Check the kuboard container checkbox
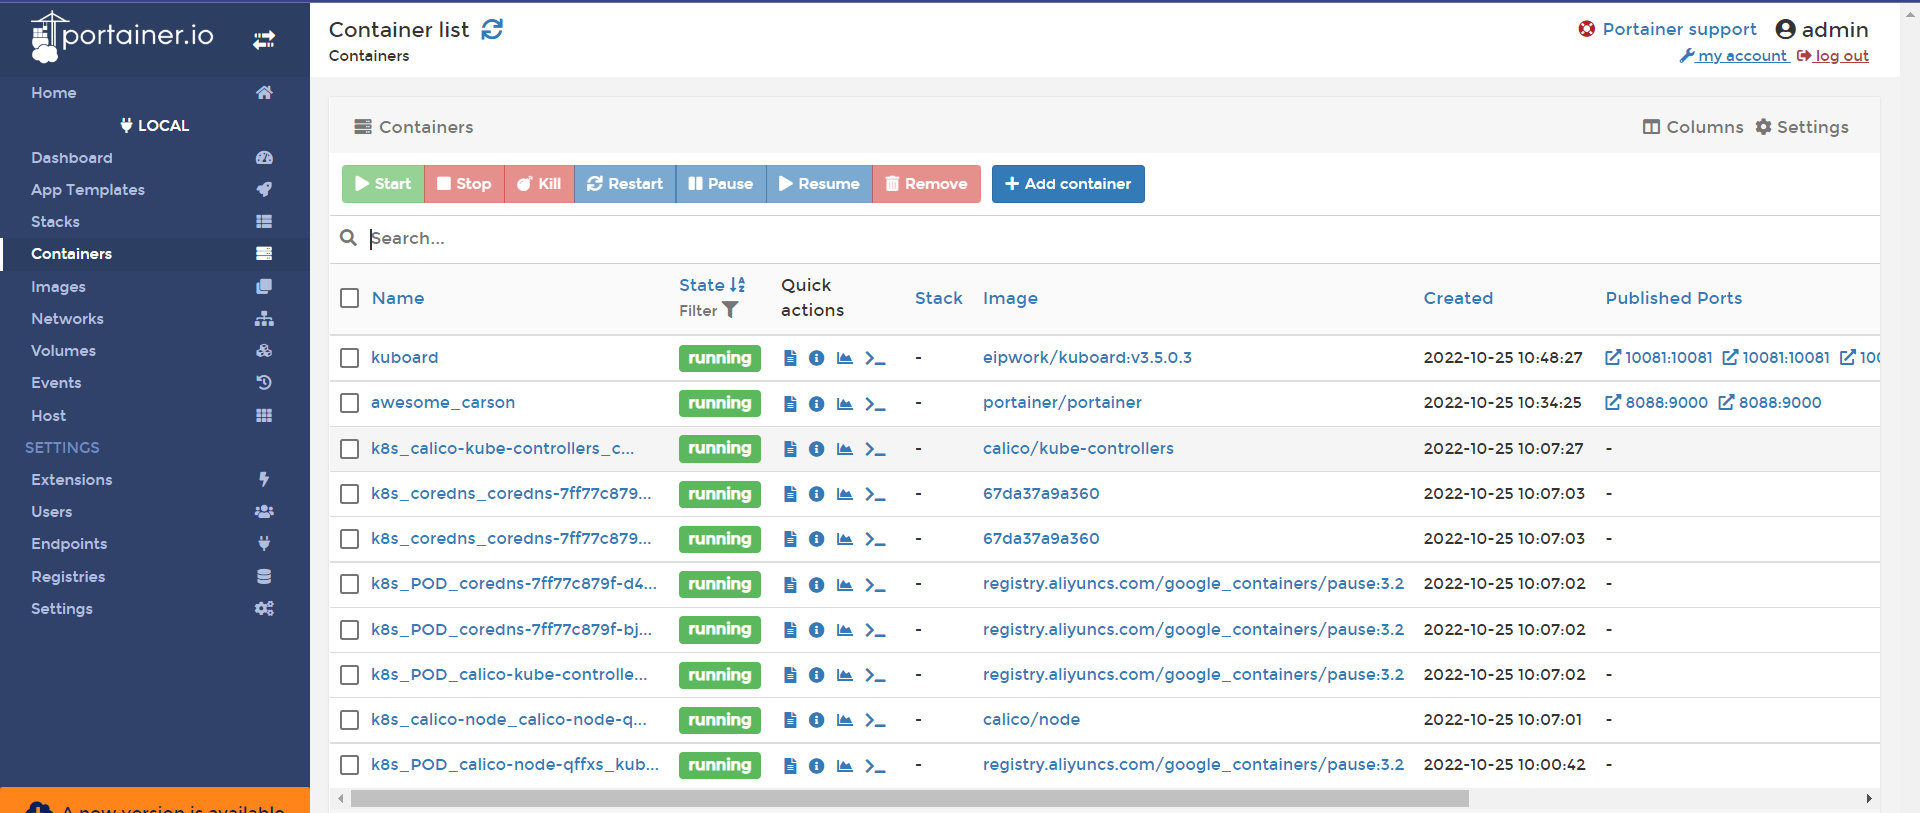The image size is (1920, 813). tap(349, 358)
